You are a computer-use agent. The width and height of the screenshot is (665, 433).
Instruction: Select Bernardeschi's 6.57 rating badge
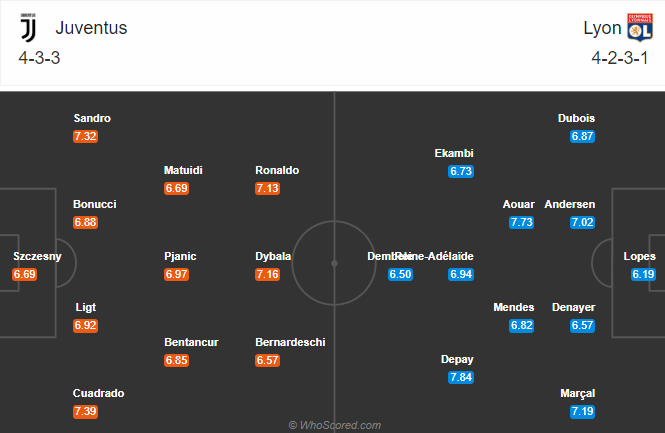(267, 360)
